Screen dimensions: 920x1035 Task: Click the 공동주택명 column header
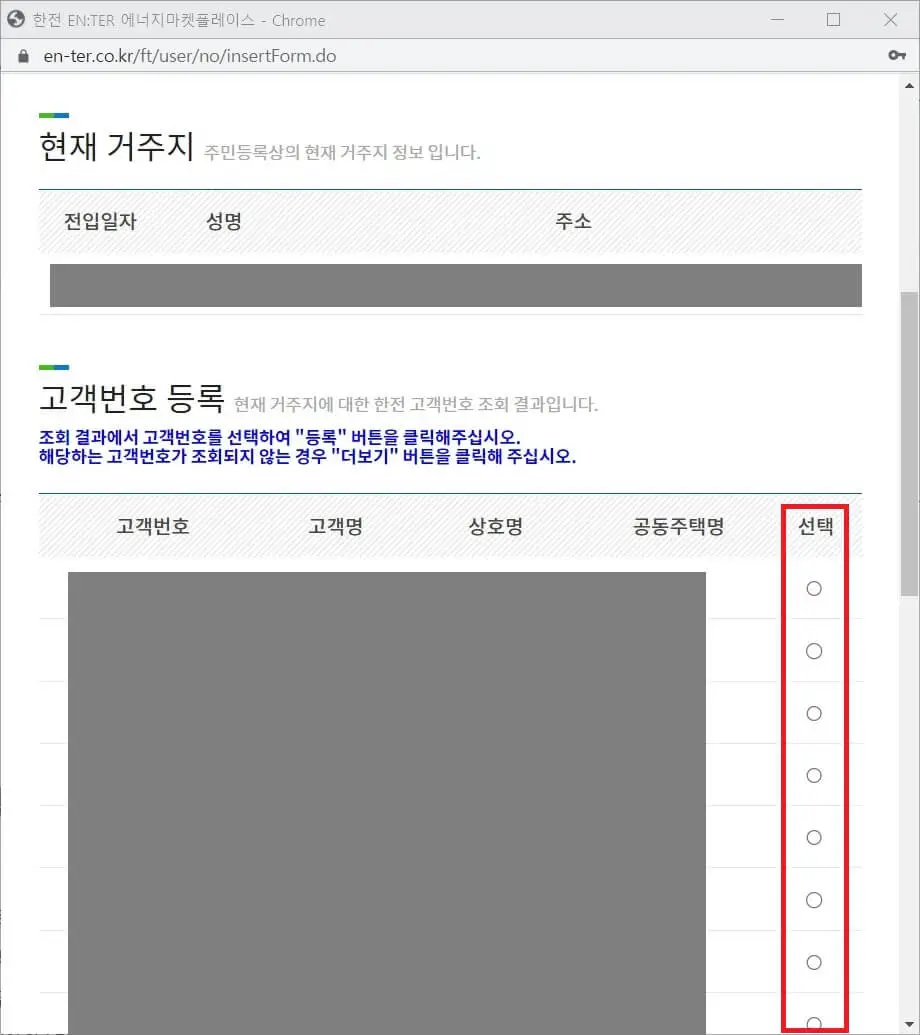tap(679, 527)
